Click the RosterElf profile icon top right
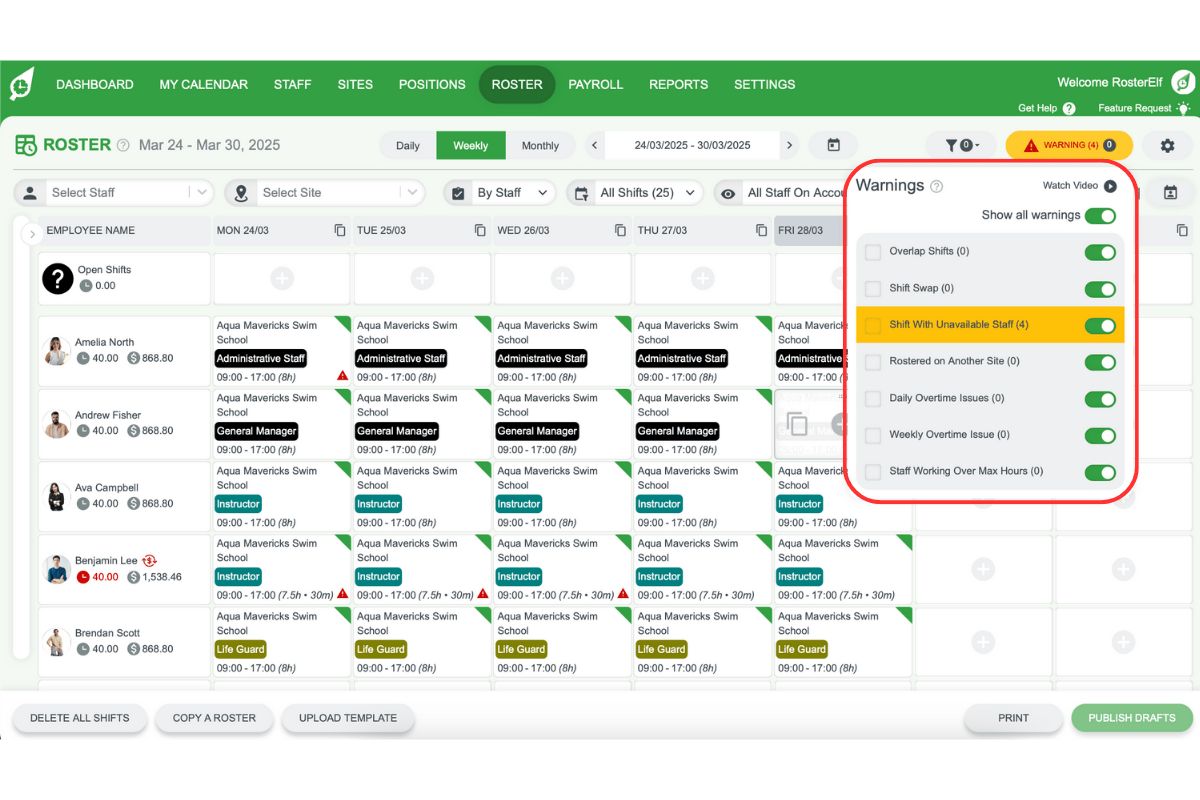The height and width of the screenshot is (800, 1200). [1183, 84]
